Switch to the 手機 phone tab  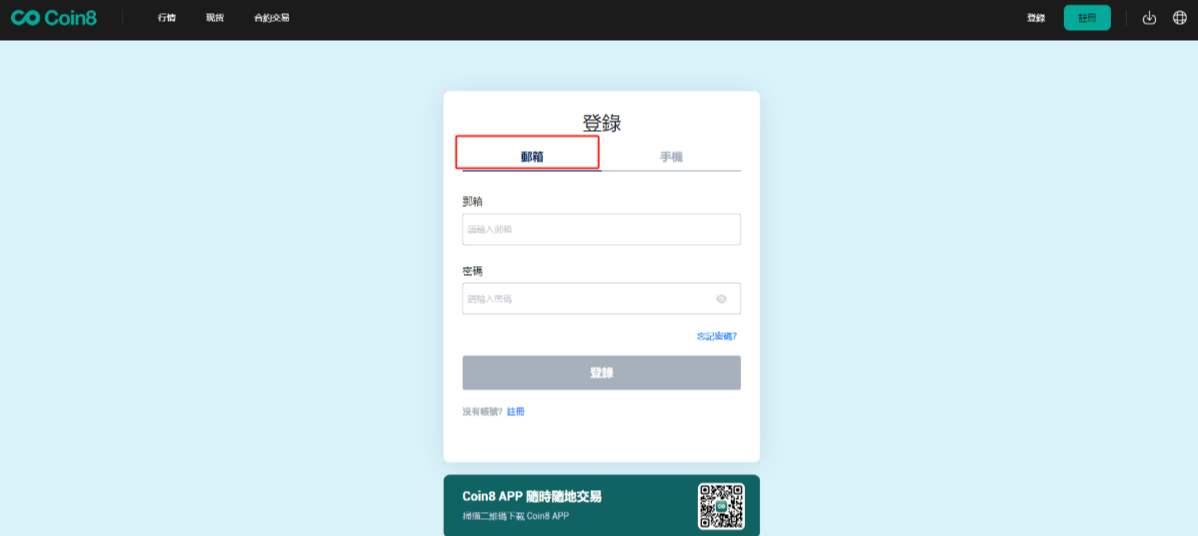pyautogui.click(x=672, y=157)
